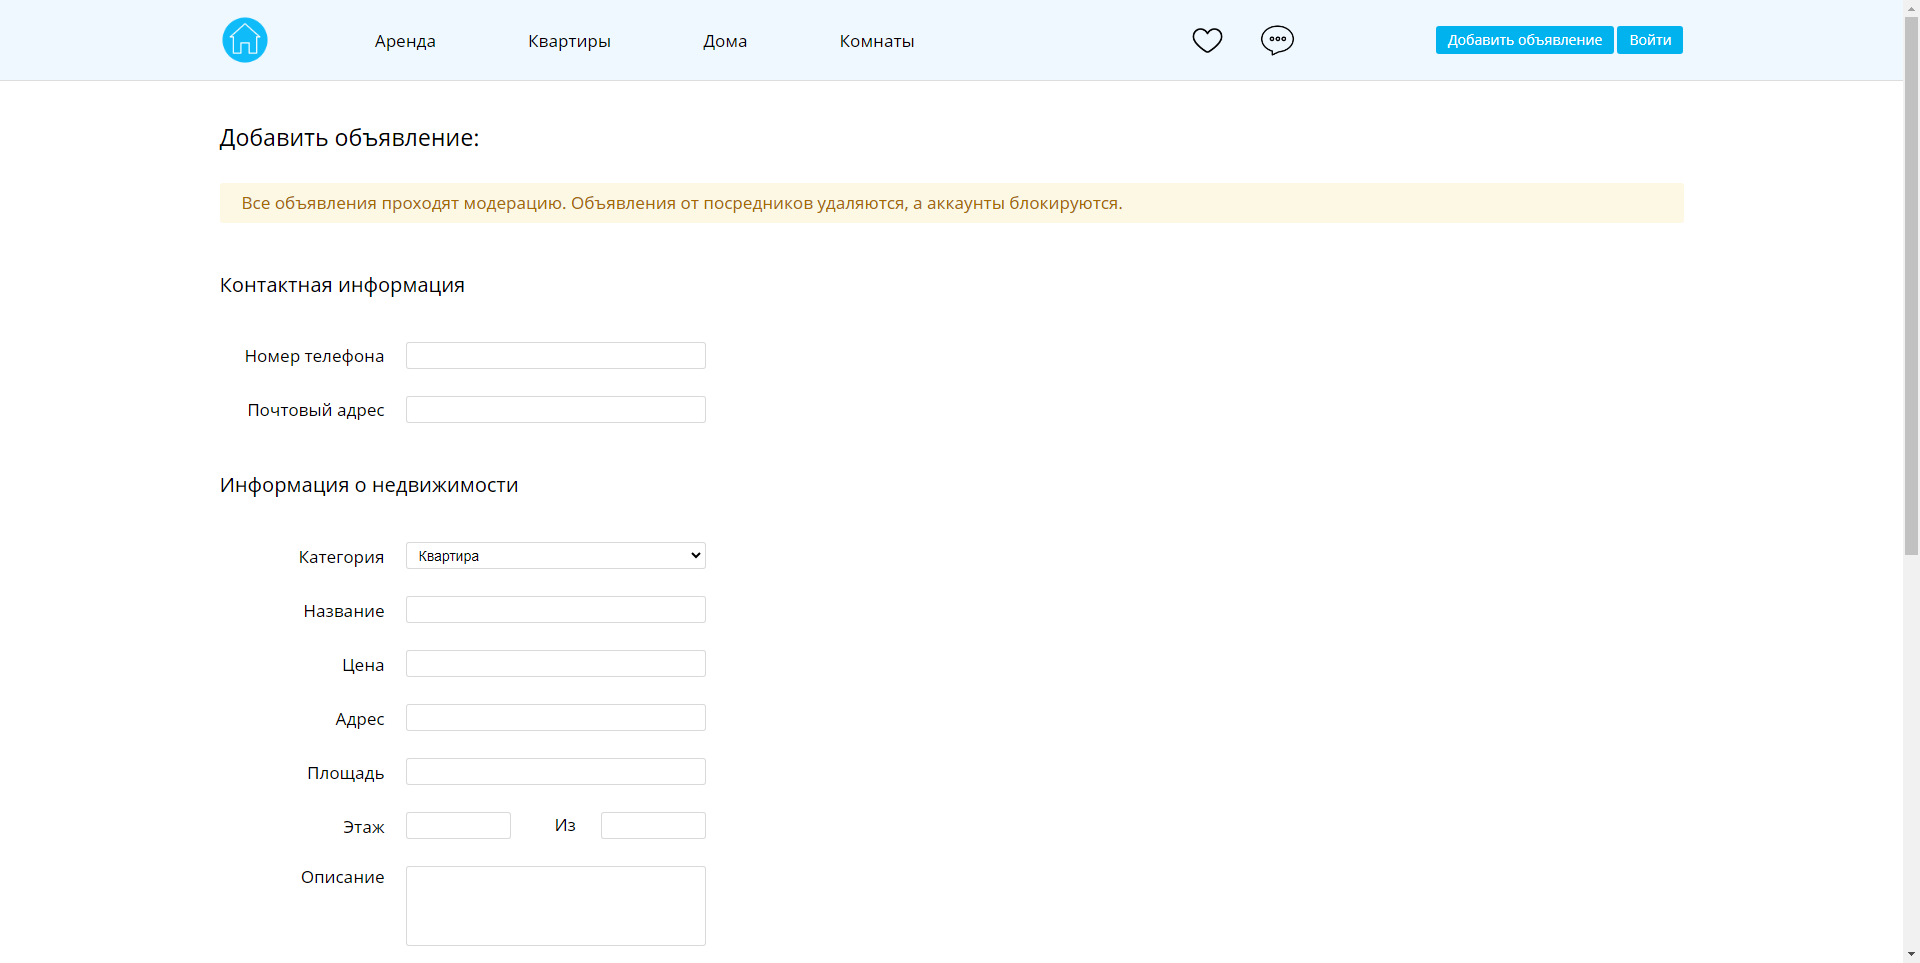The height and width of the screenshot is (963, 1920).
Task: Click the Добавить объявление button
Action: tap(1524, 40)
